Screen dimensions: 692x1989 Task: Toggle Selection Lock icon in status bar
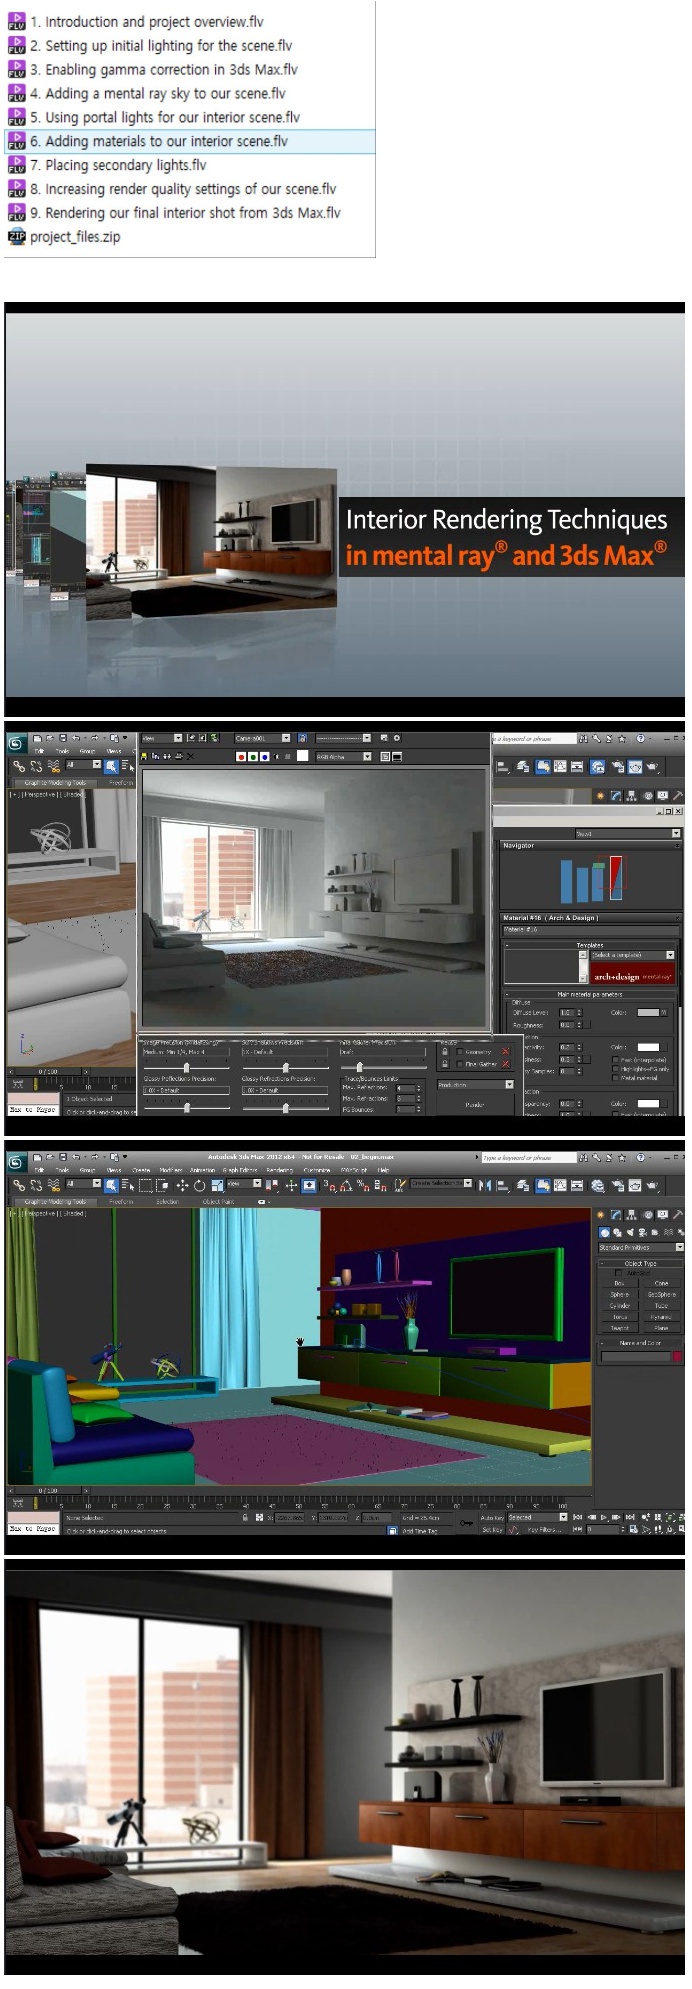click(245, 1517)
